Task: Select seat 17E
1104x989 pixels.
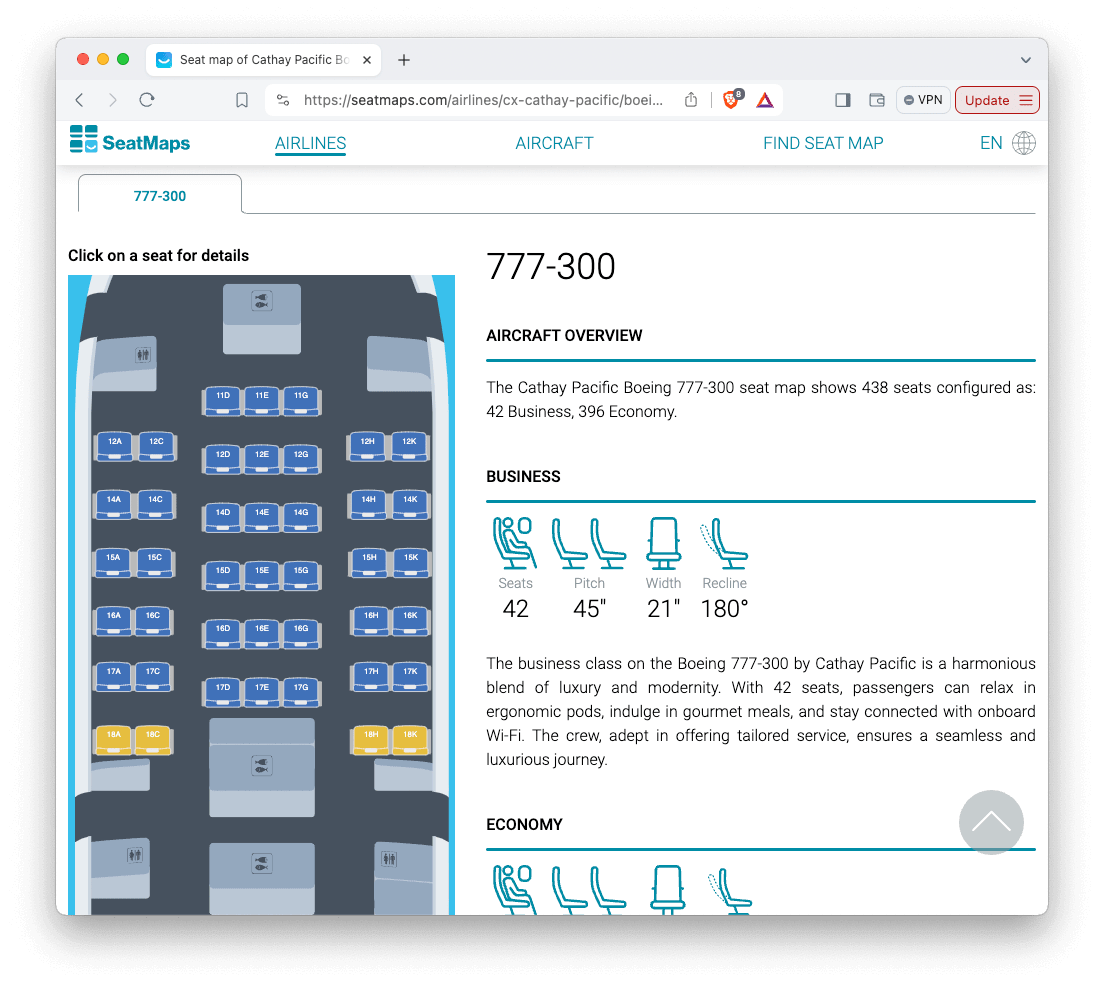Action: tap(262, 693)
